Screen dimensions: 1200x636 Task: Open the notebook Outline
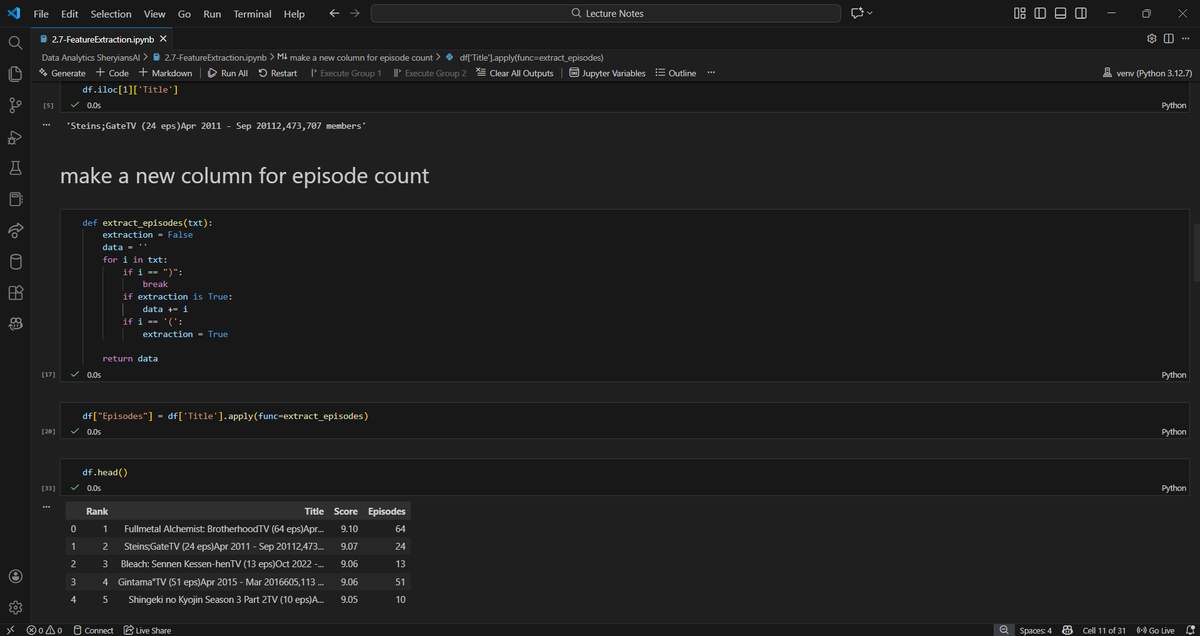click(675, 73)
